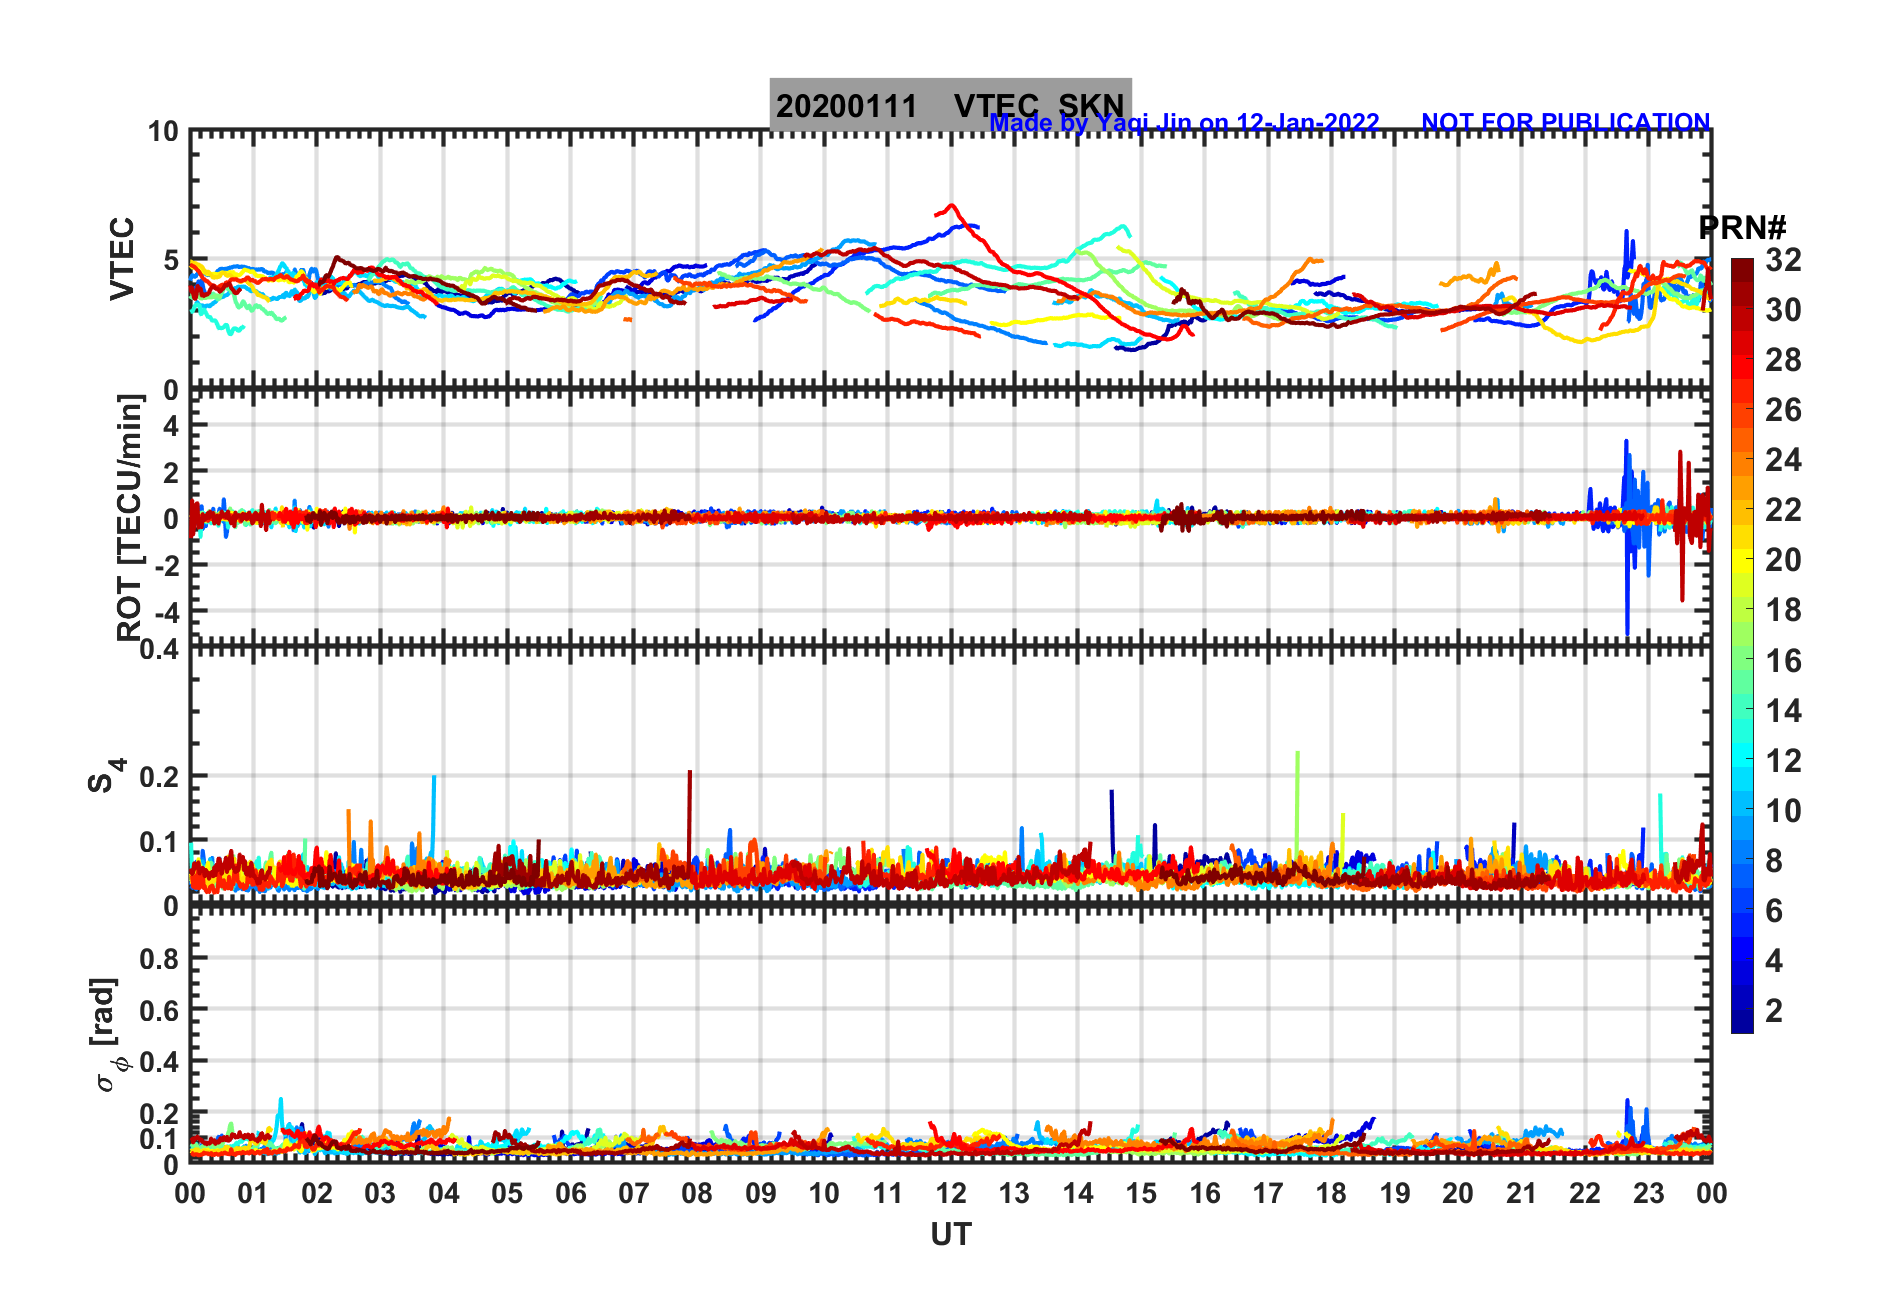Click the VTEC y-axis label

[122, 258]
